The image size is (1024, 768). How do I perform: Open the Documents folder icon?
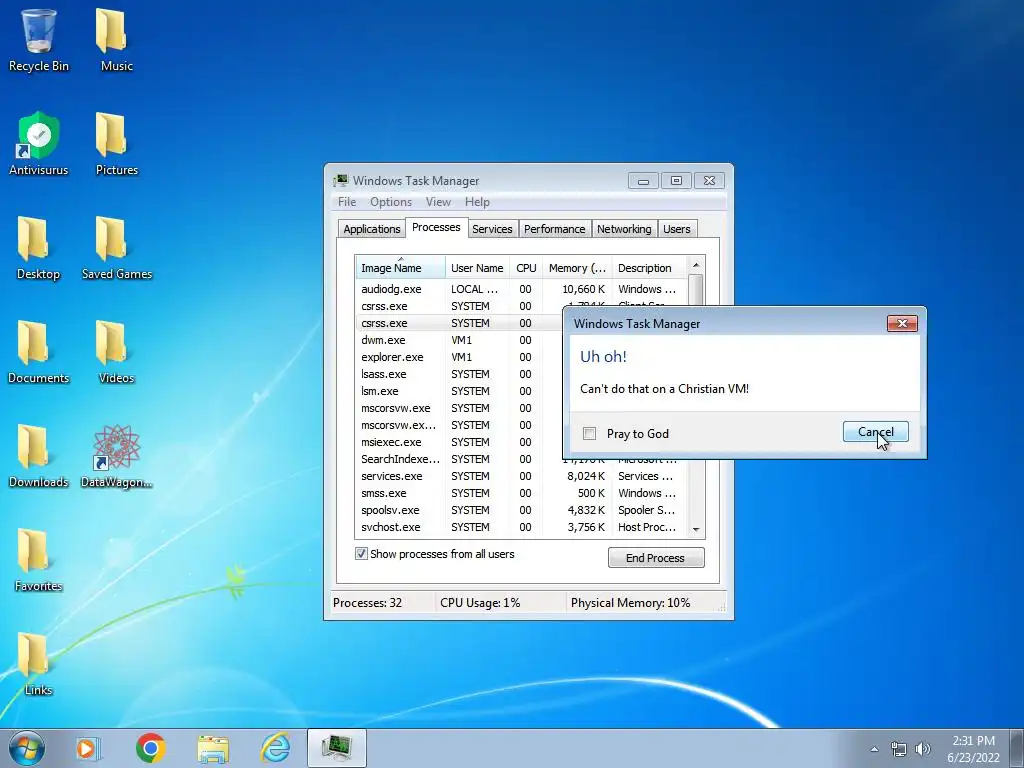point(38,352)
